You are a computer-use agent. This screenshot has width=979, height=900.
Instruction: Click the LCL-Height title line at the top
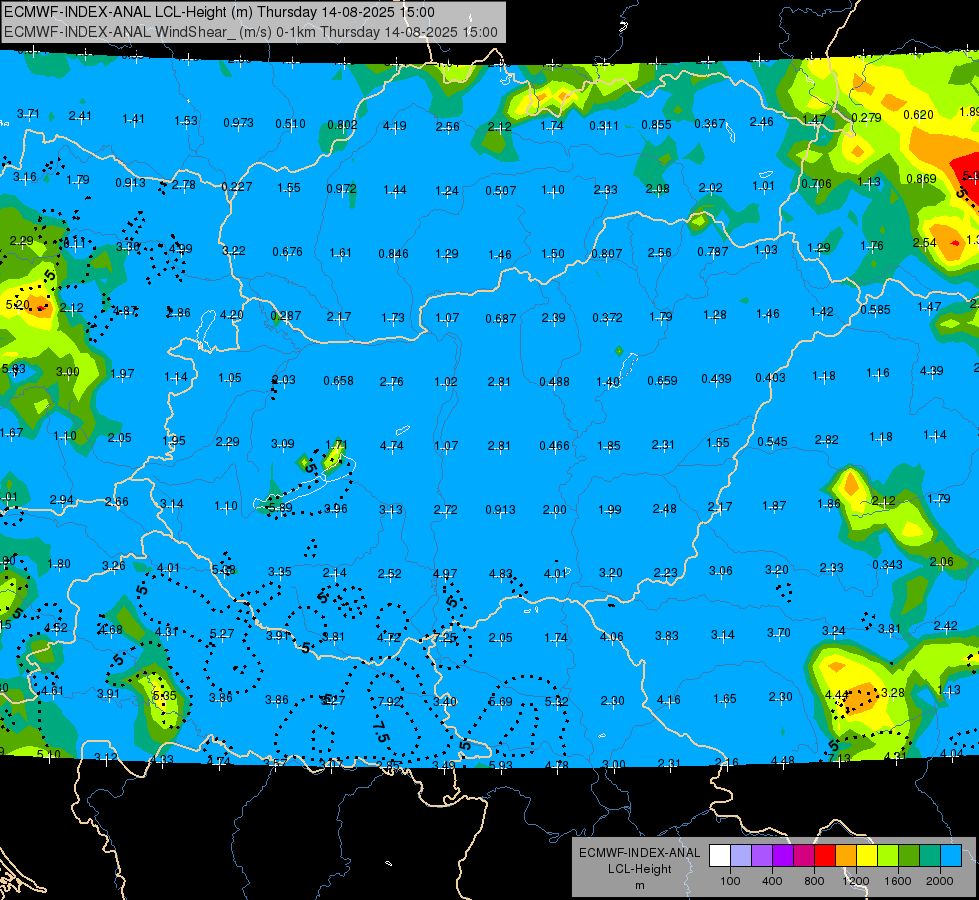[220, 12]
